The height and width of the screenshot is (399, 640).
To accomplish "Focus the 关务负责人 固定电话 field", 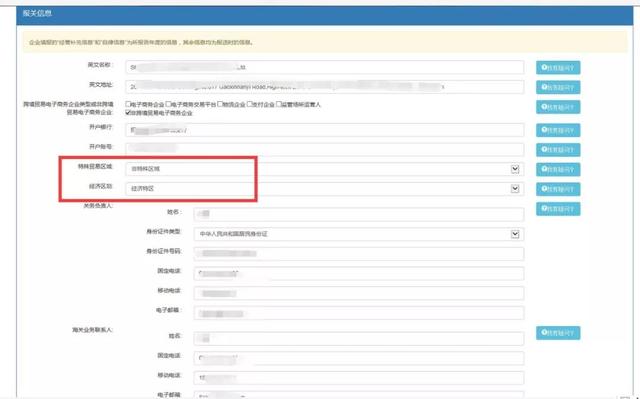I will (x=359, y=273).
